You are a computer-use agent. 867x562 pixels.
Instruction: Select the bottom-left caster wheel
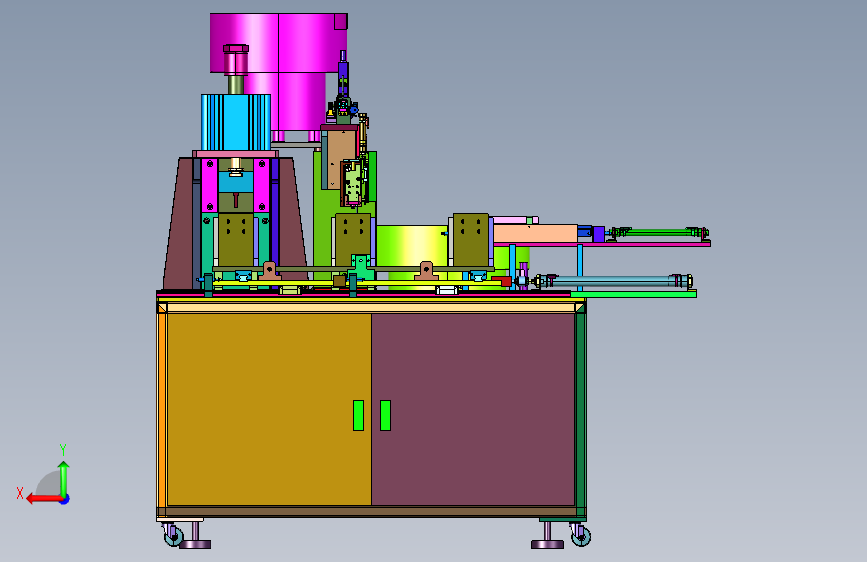[x=174, y=535]
